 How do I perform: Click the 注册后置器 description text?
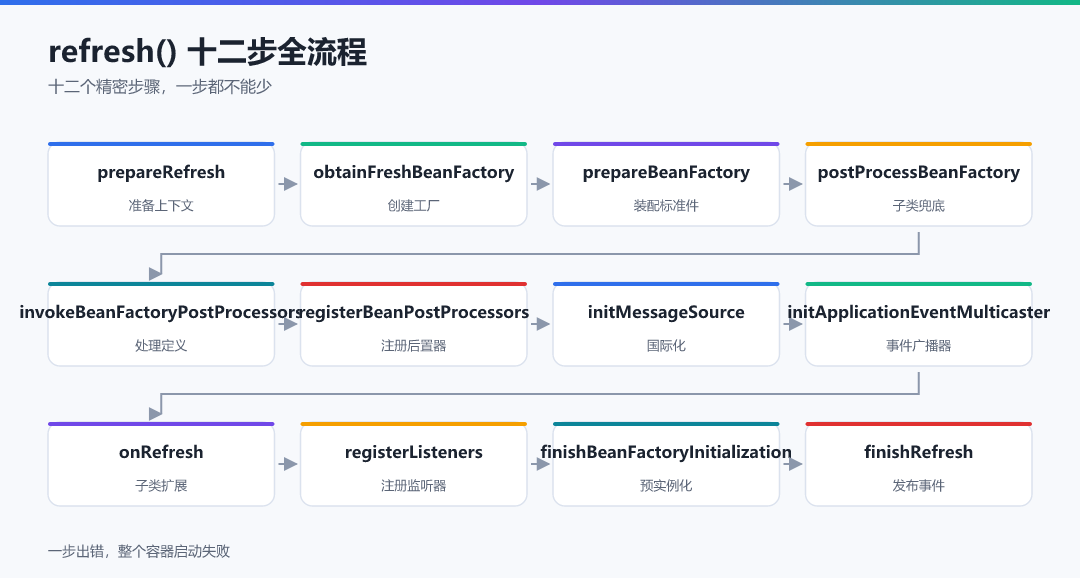point(413,345)
